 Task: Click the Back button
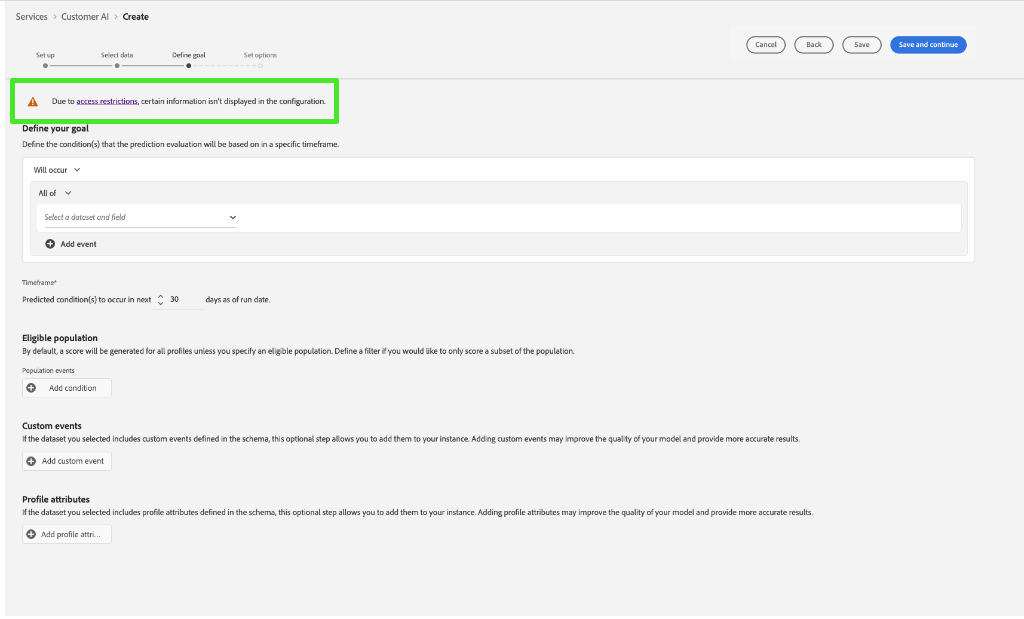click(814, 44)
